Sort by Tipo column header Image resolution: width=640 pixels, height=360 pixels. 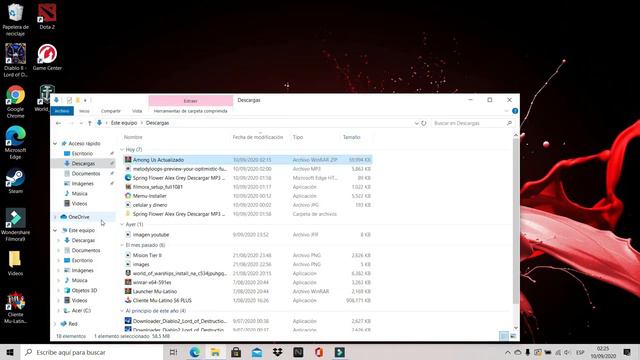click(x=298, y=138)
